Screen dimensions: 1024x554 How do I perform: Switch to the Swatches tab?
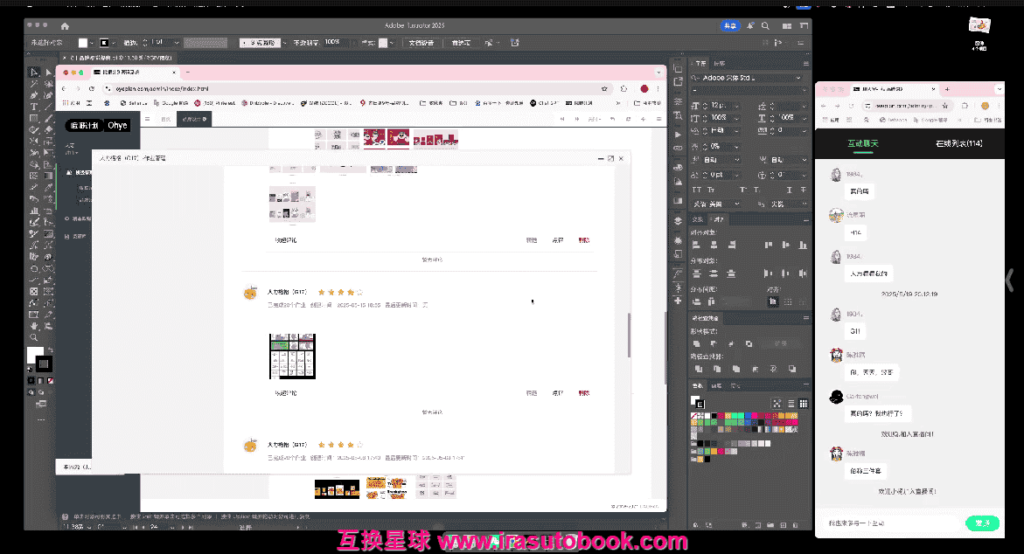point(698,386)
